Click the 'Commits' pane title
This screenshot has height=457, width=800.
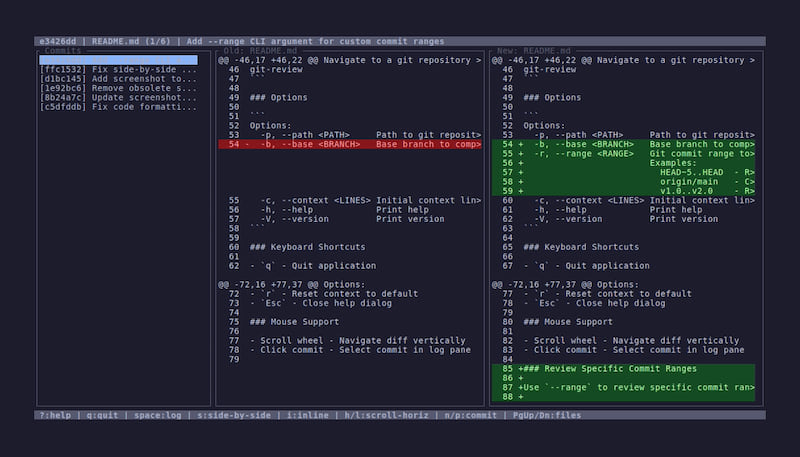63,50
